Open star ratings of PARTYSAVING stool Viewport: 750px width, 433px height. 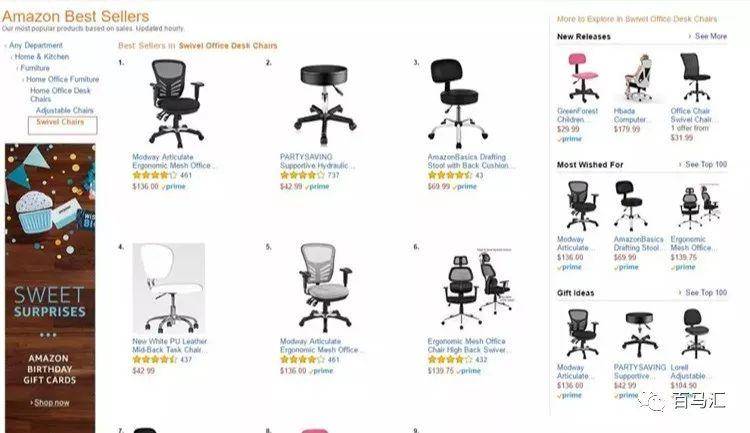pyautogui.click(x=302, y=175)
